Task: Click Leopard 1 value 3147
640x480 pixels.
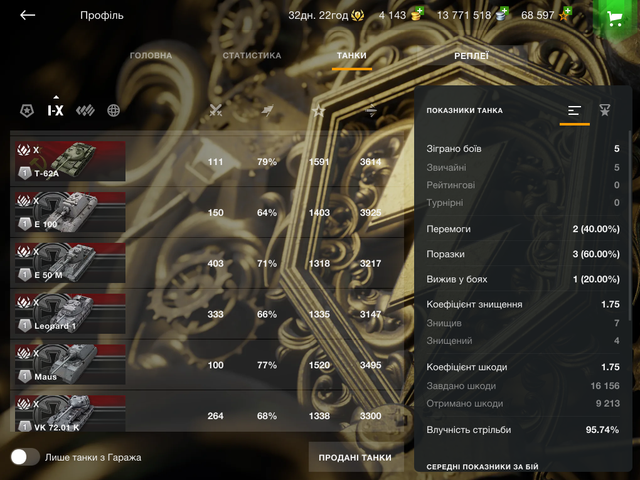Action: click(371, 314)
